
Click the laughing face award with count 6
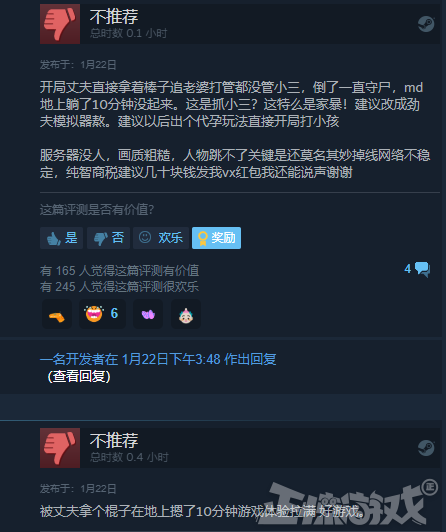(102, 314)
